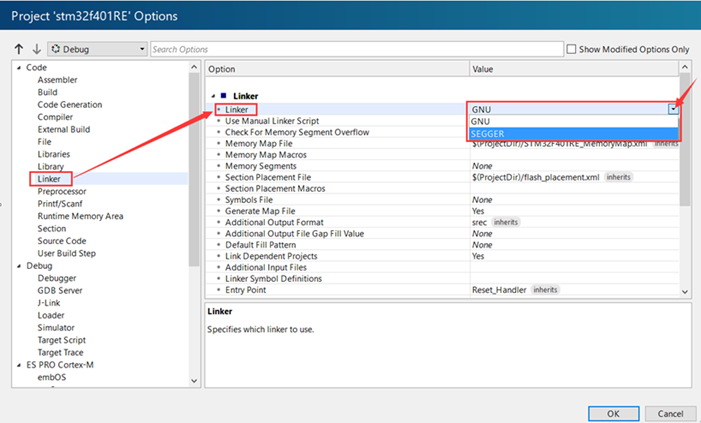Select Additional Output File Gap Fill Value
This screenshot has height=423, width=701.
click(294, 233)
